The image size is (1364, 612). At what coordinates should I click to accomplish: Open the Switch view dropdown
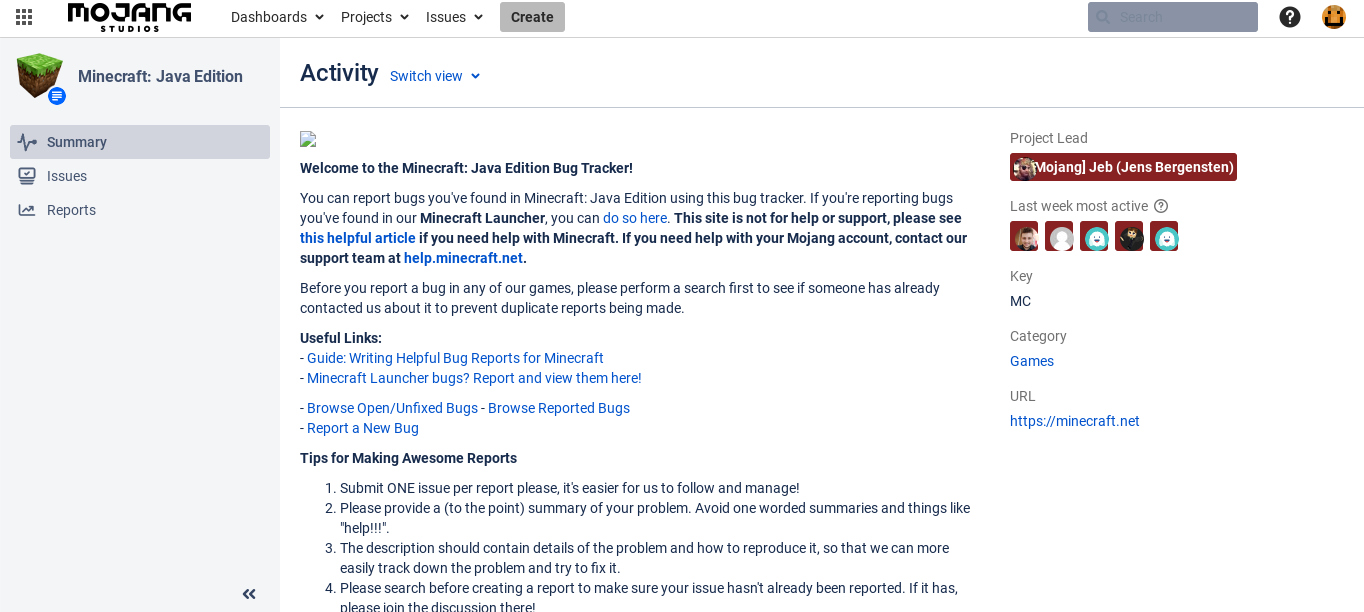pos(435,76)
